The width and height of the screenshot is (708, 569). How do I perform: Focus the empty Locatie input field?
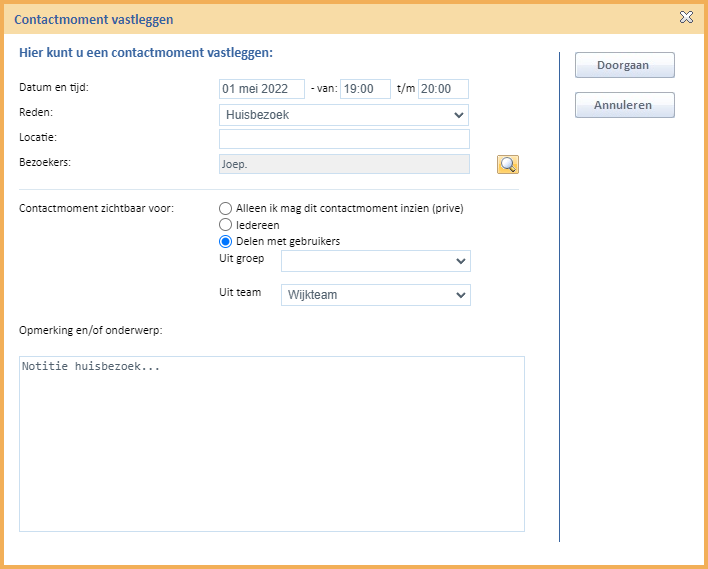344,139
